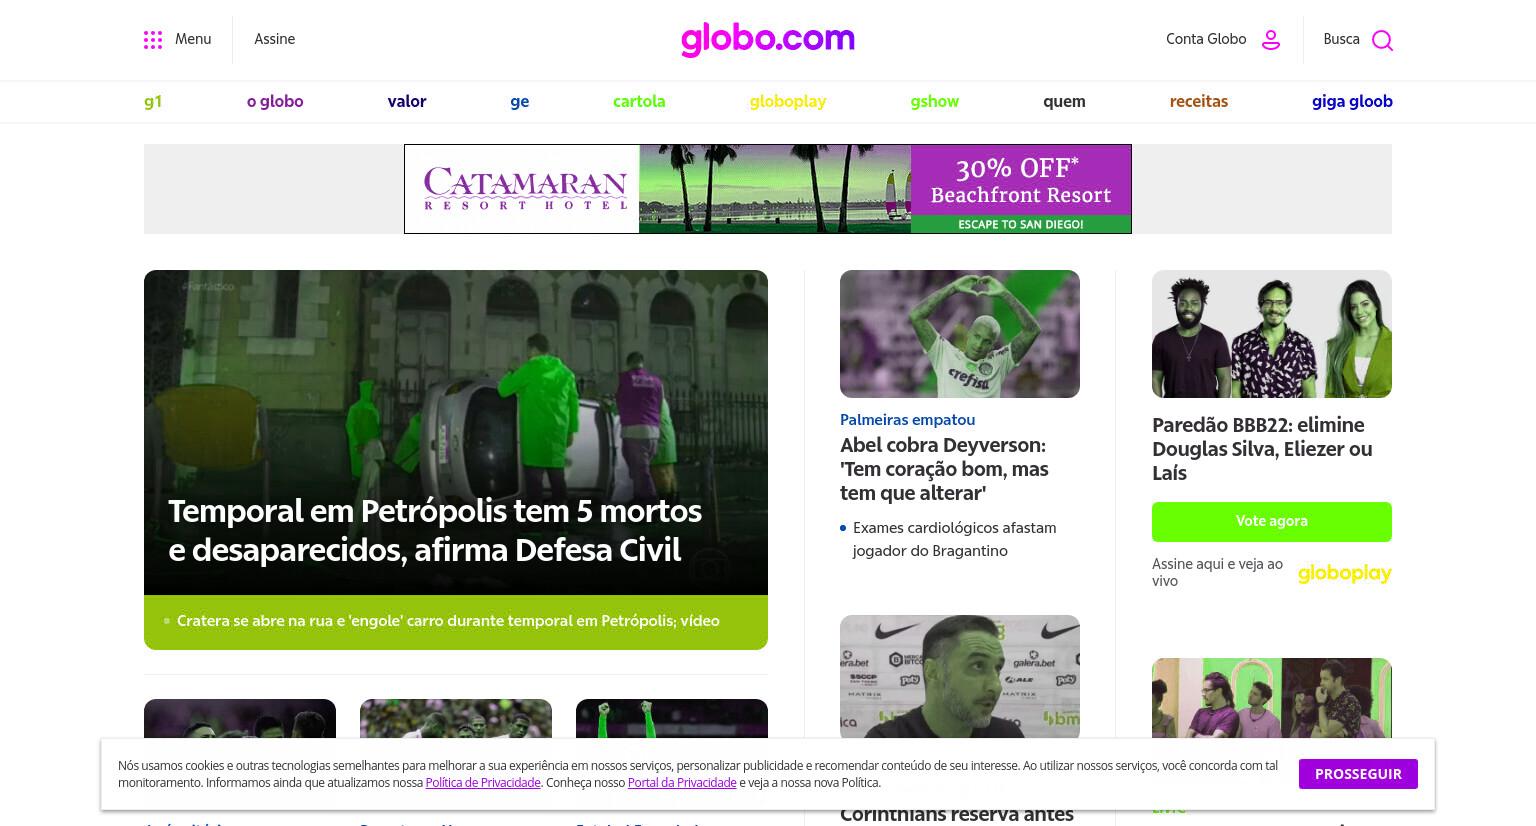Open globoplay in navigation bar
The image size is (1536, 826).
788,101
